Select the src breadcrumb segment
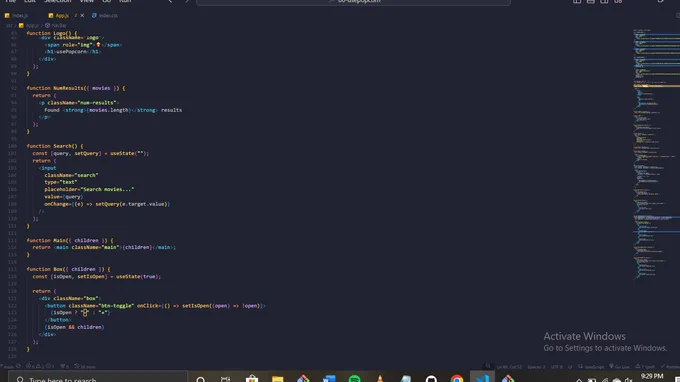 coord(9,26)
